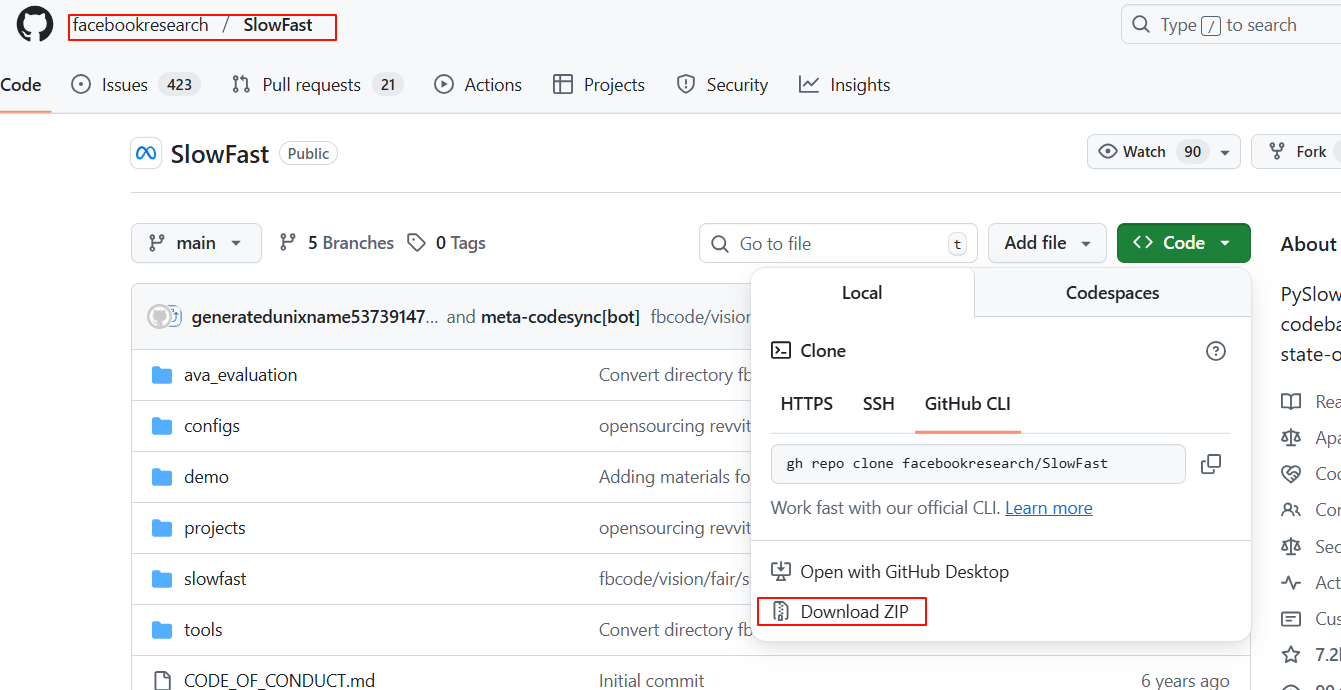Click the configs folder icon
This screenshot has width=1341, height=690.
click(162, 426)
